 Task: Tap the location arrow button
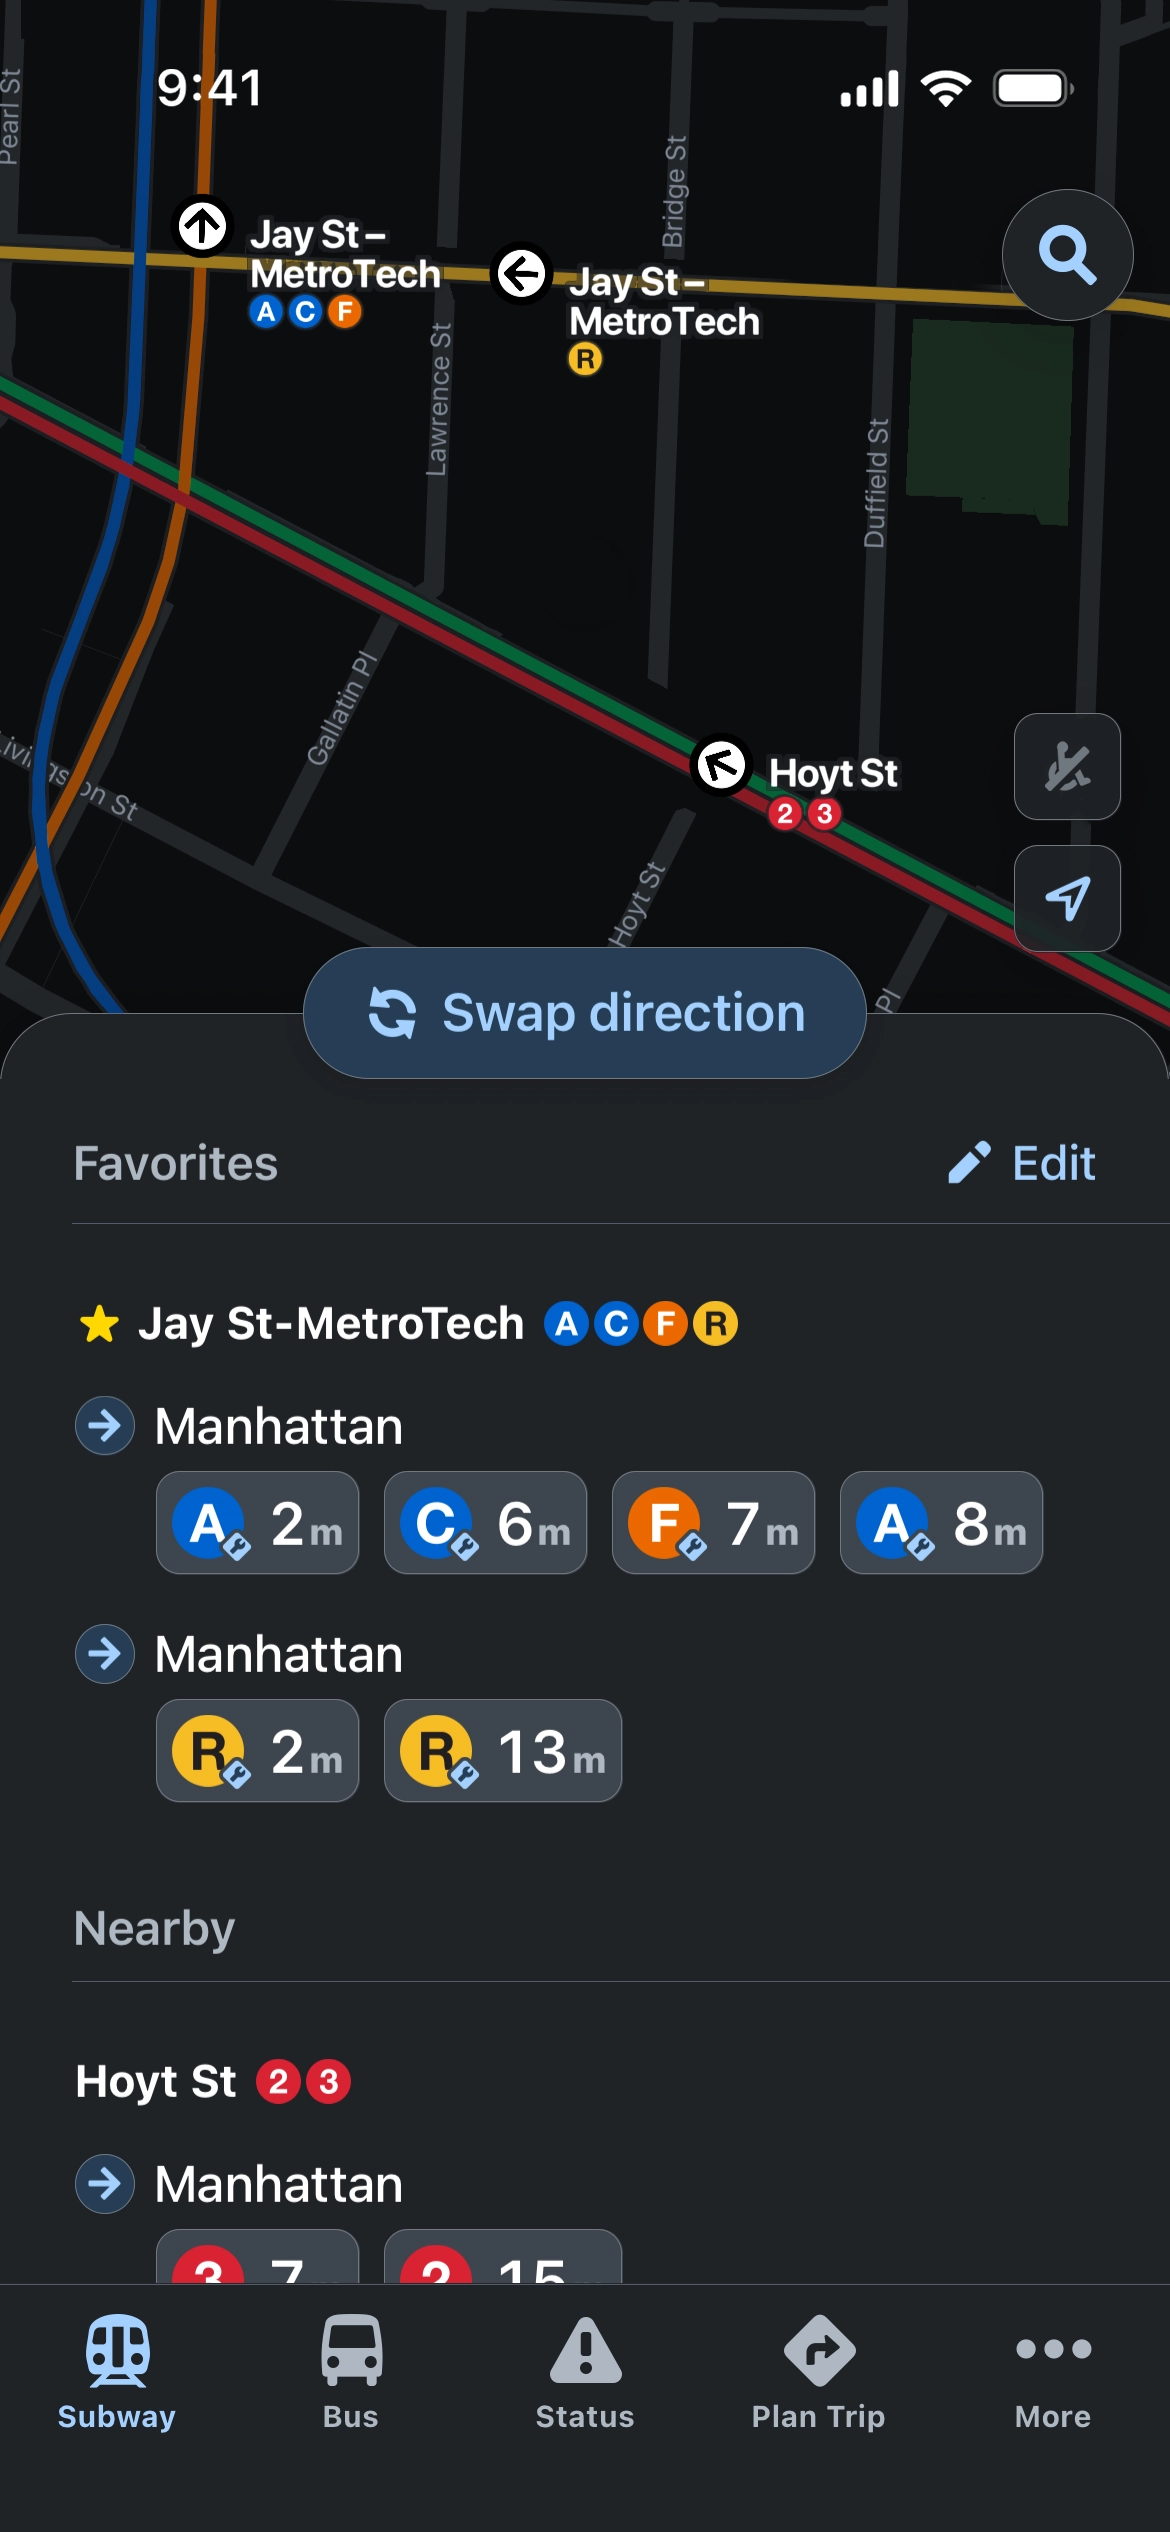tap(1067, 898)
